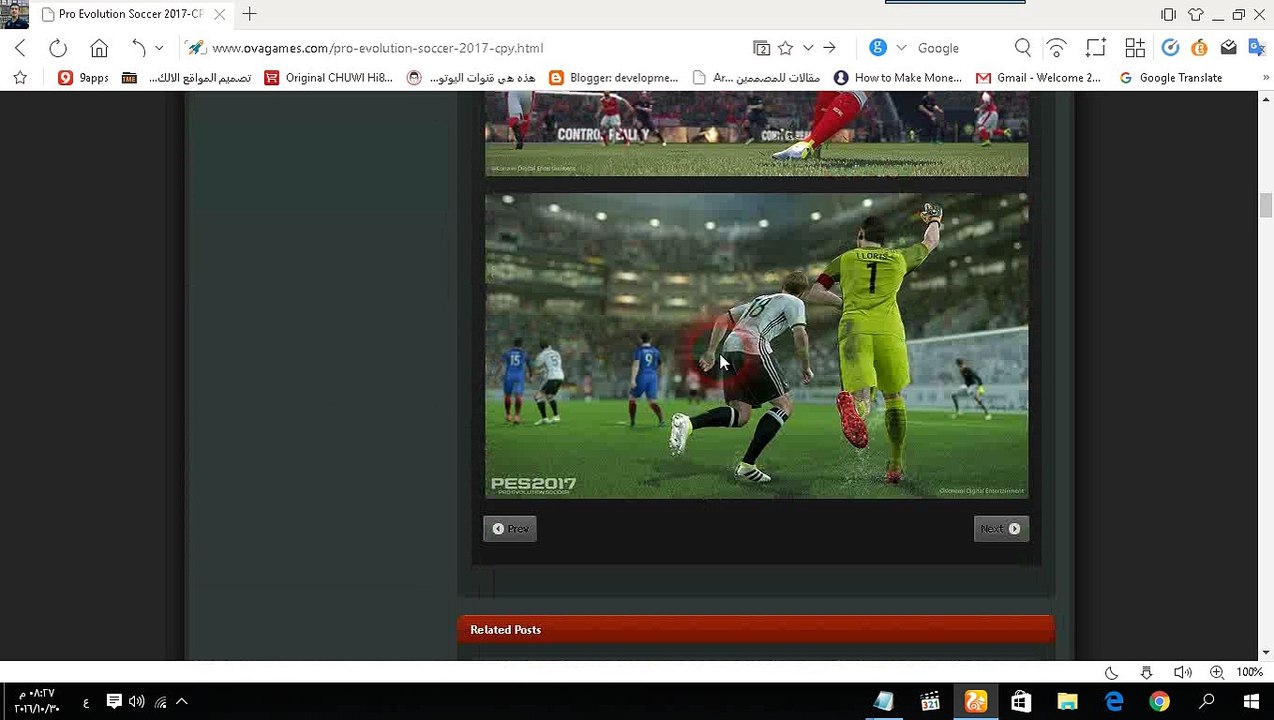Bookmark this page with the star
This screenshot has width=1274, height=720.
click(786, 48)
